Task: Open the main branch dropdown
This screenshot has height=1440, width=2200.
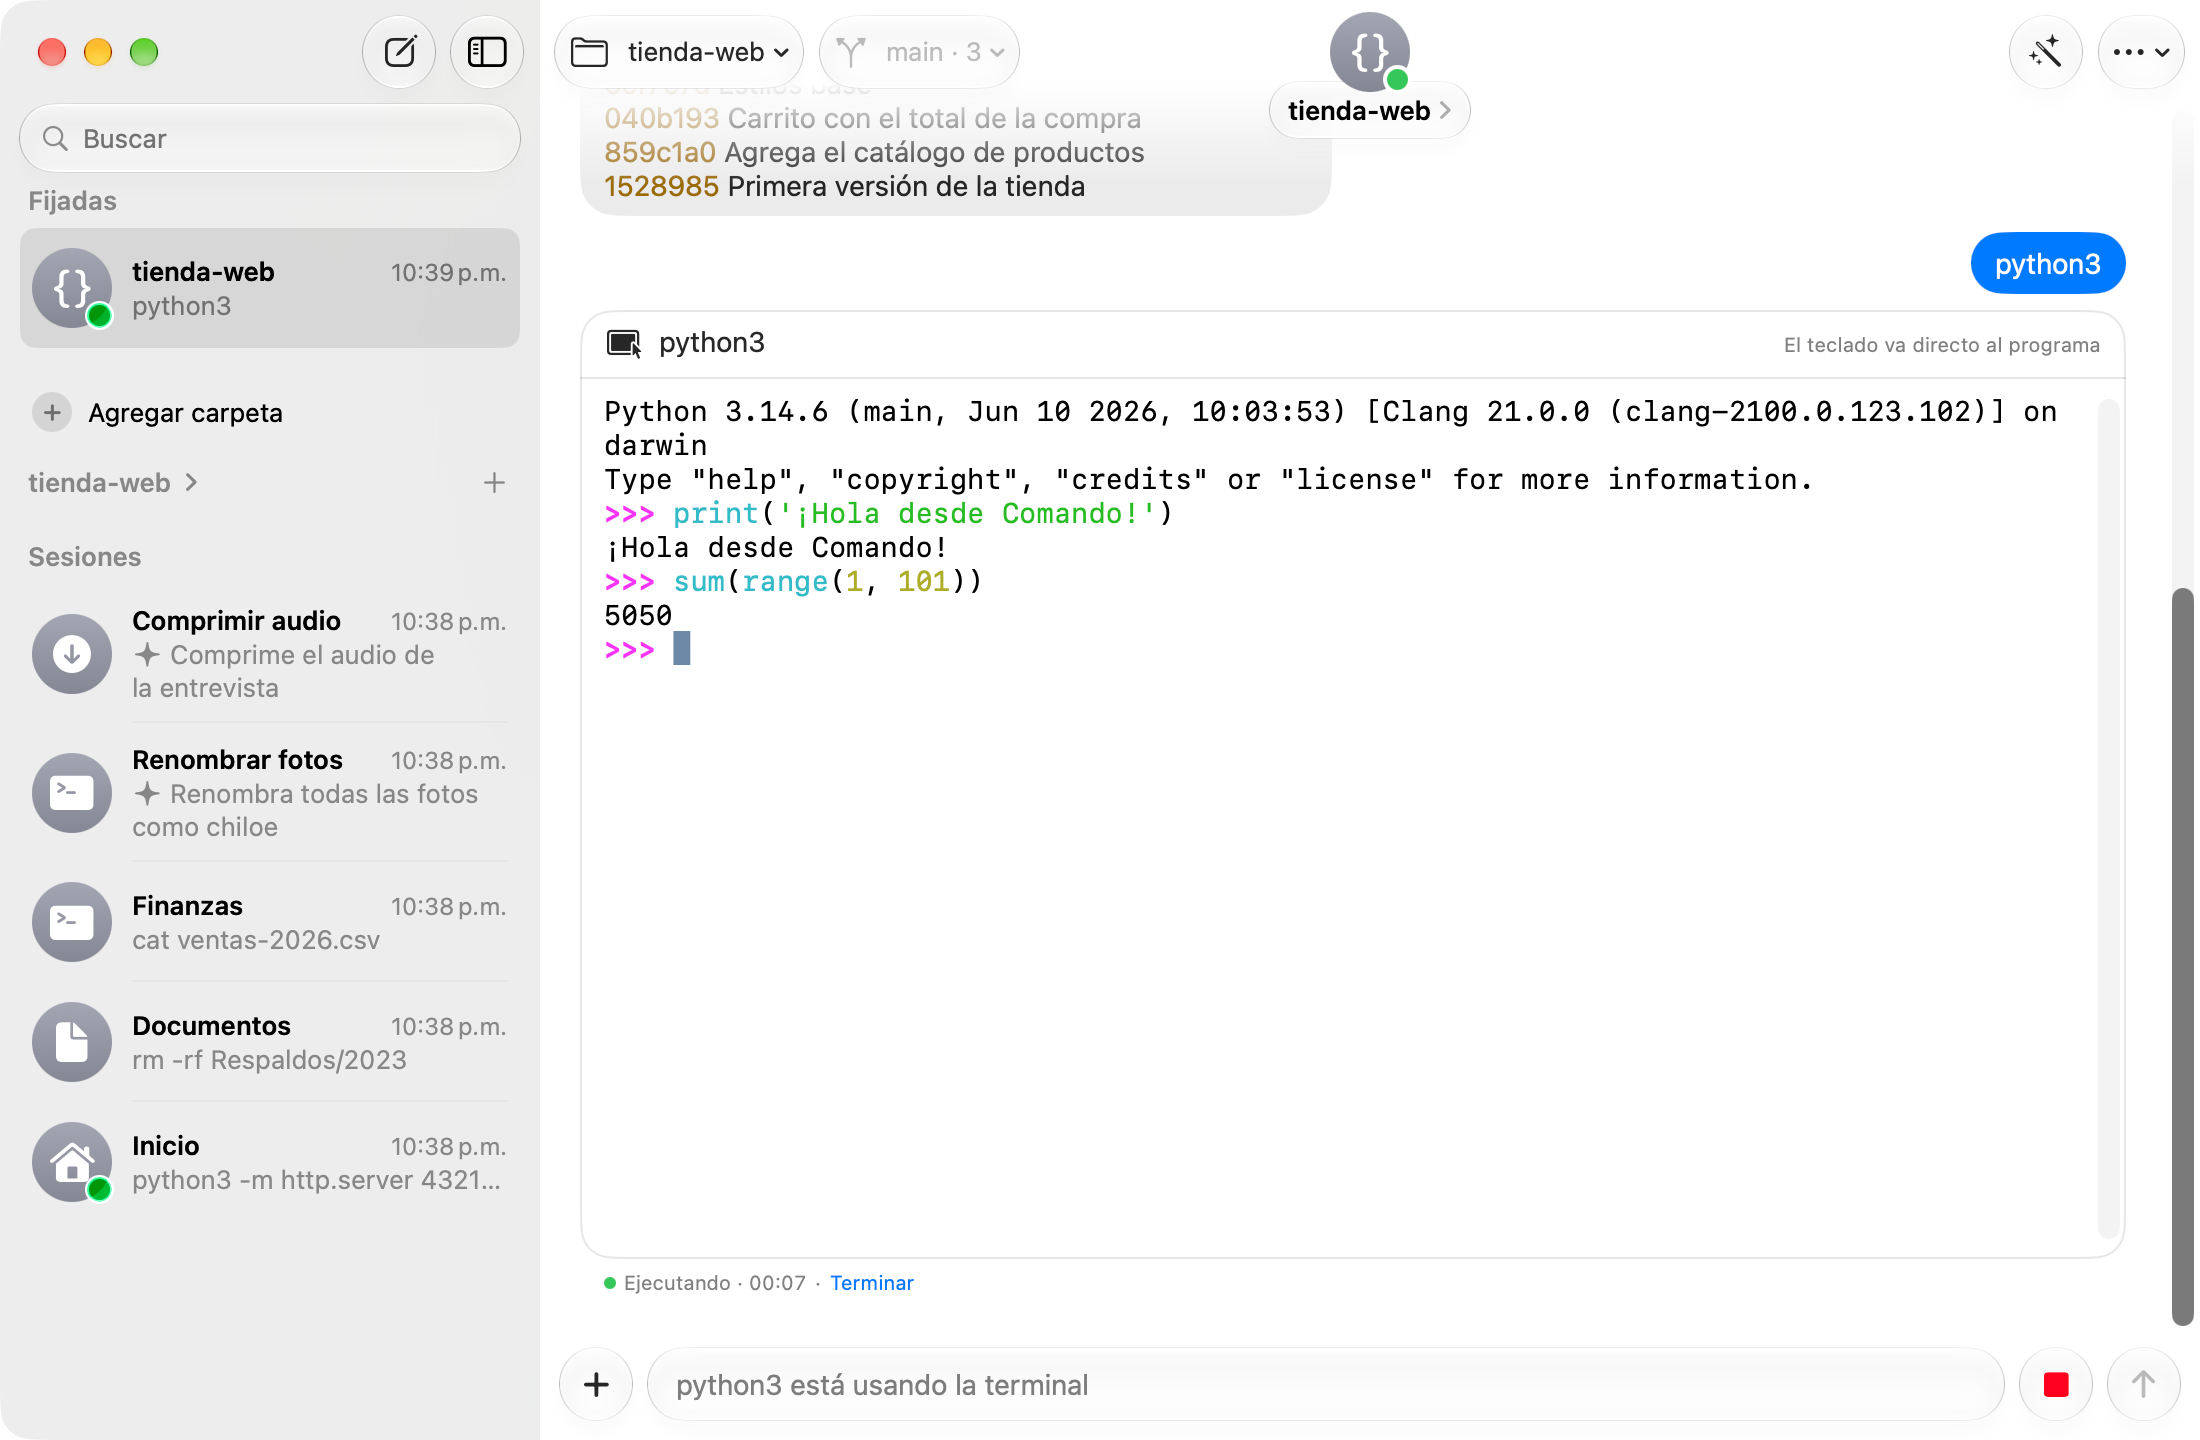Action: 919,52
